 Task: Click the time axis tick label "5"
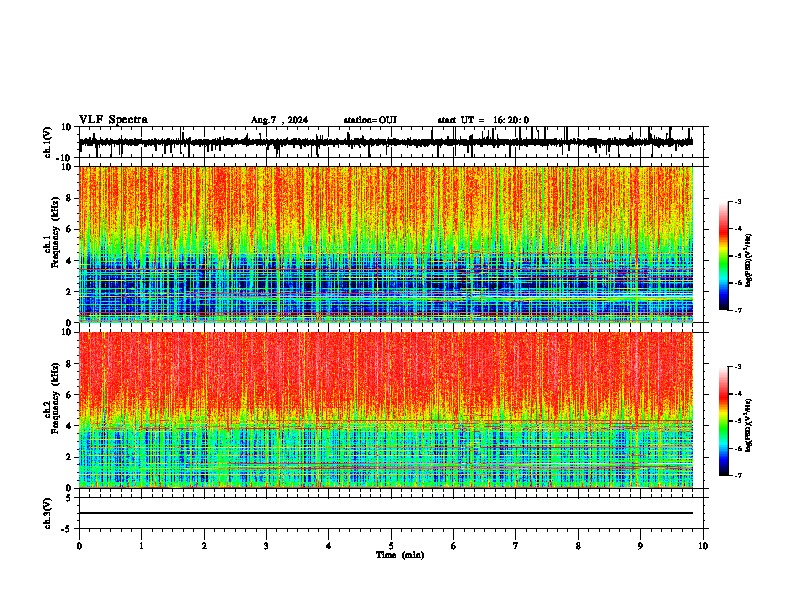pyautogui.click(x=391, y=546)
